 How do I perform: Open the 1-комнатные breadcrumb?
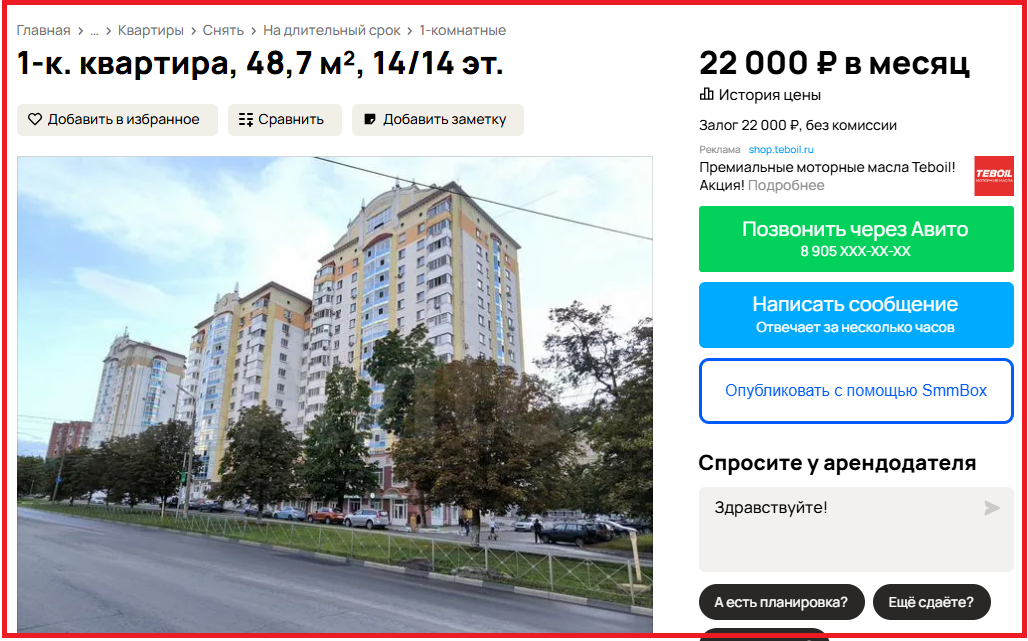click(463, 30)
